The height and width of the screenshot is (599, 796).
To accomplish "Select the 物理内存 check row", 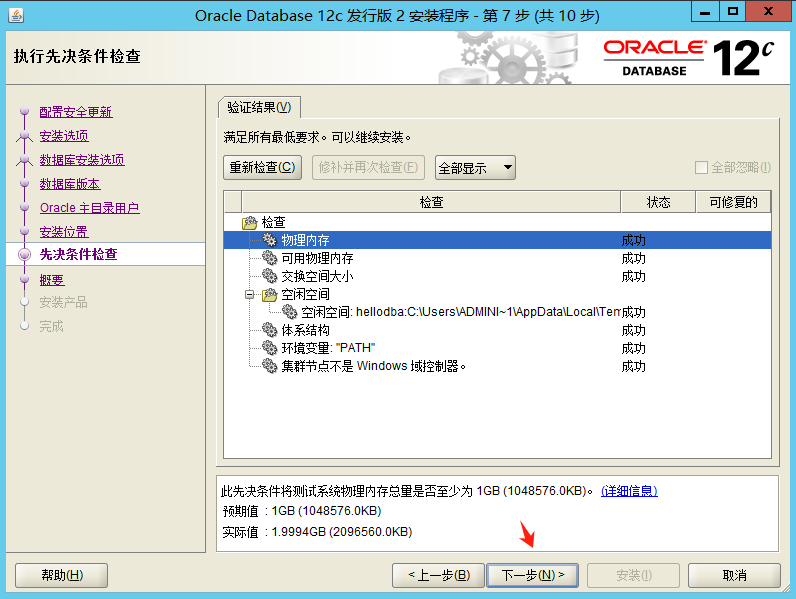I will [498, 240].
